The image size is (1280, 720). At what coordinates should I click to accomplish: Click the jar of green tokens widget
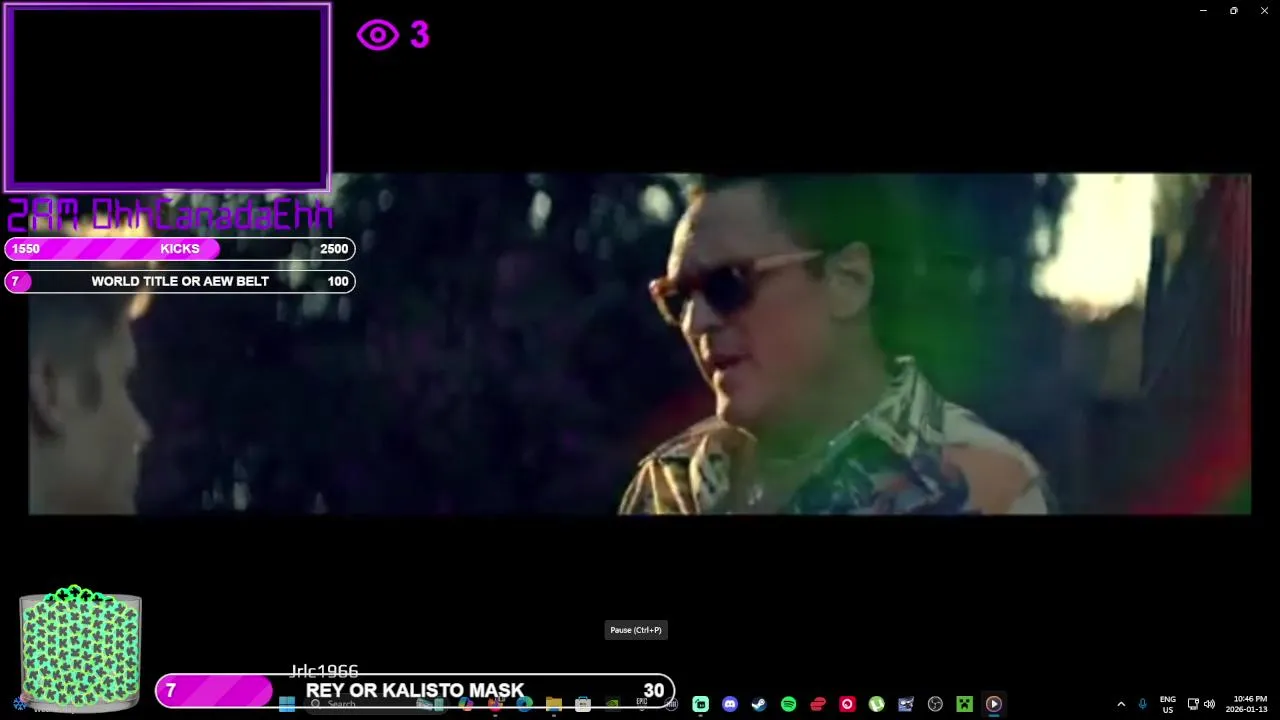(x=80, y=649)
